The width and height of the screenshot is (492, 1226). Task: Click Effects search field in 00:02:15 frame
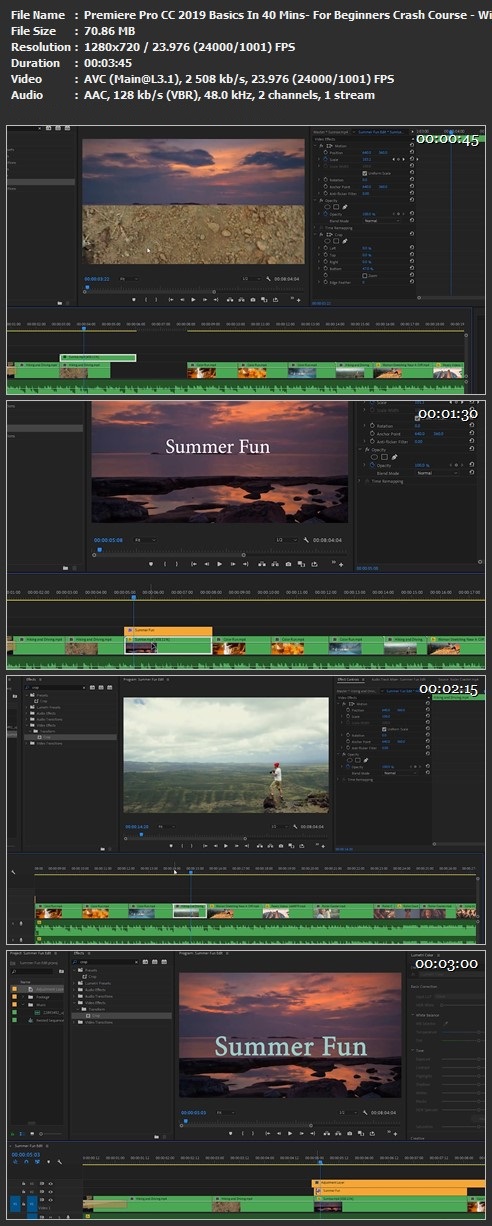pyautogui.click(x=56, y=687)
